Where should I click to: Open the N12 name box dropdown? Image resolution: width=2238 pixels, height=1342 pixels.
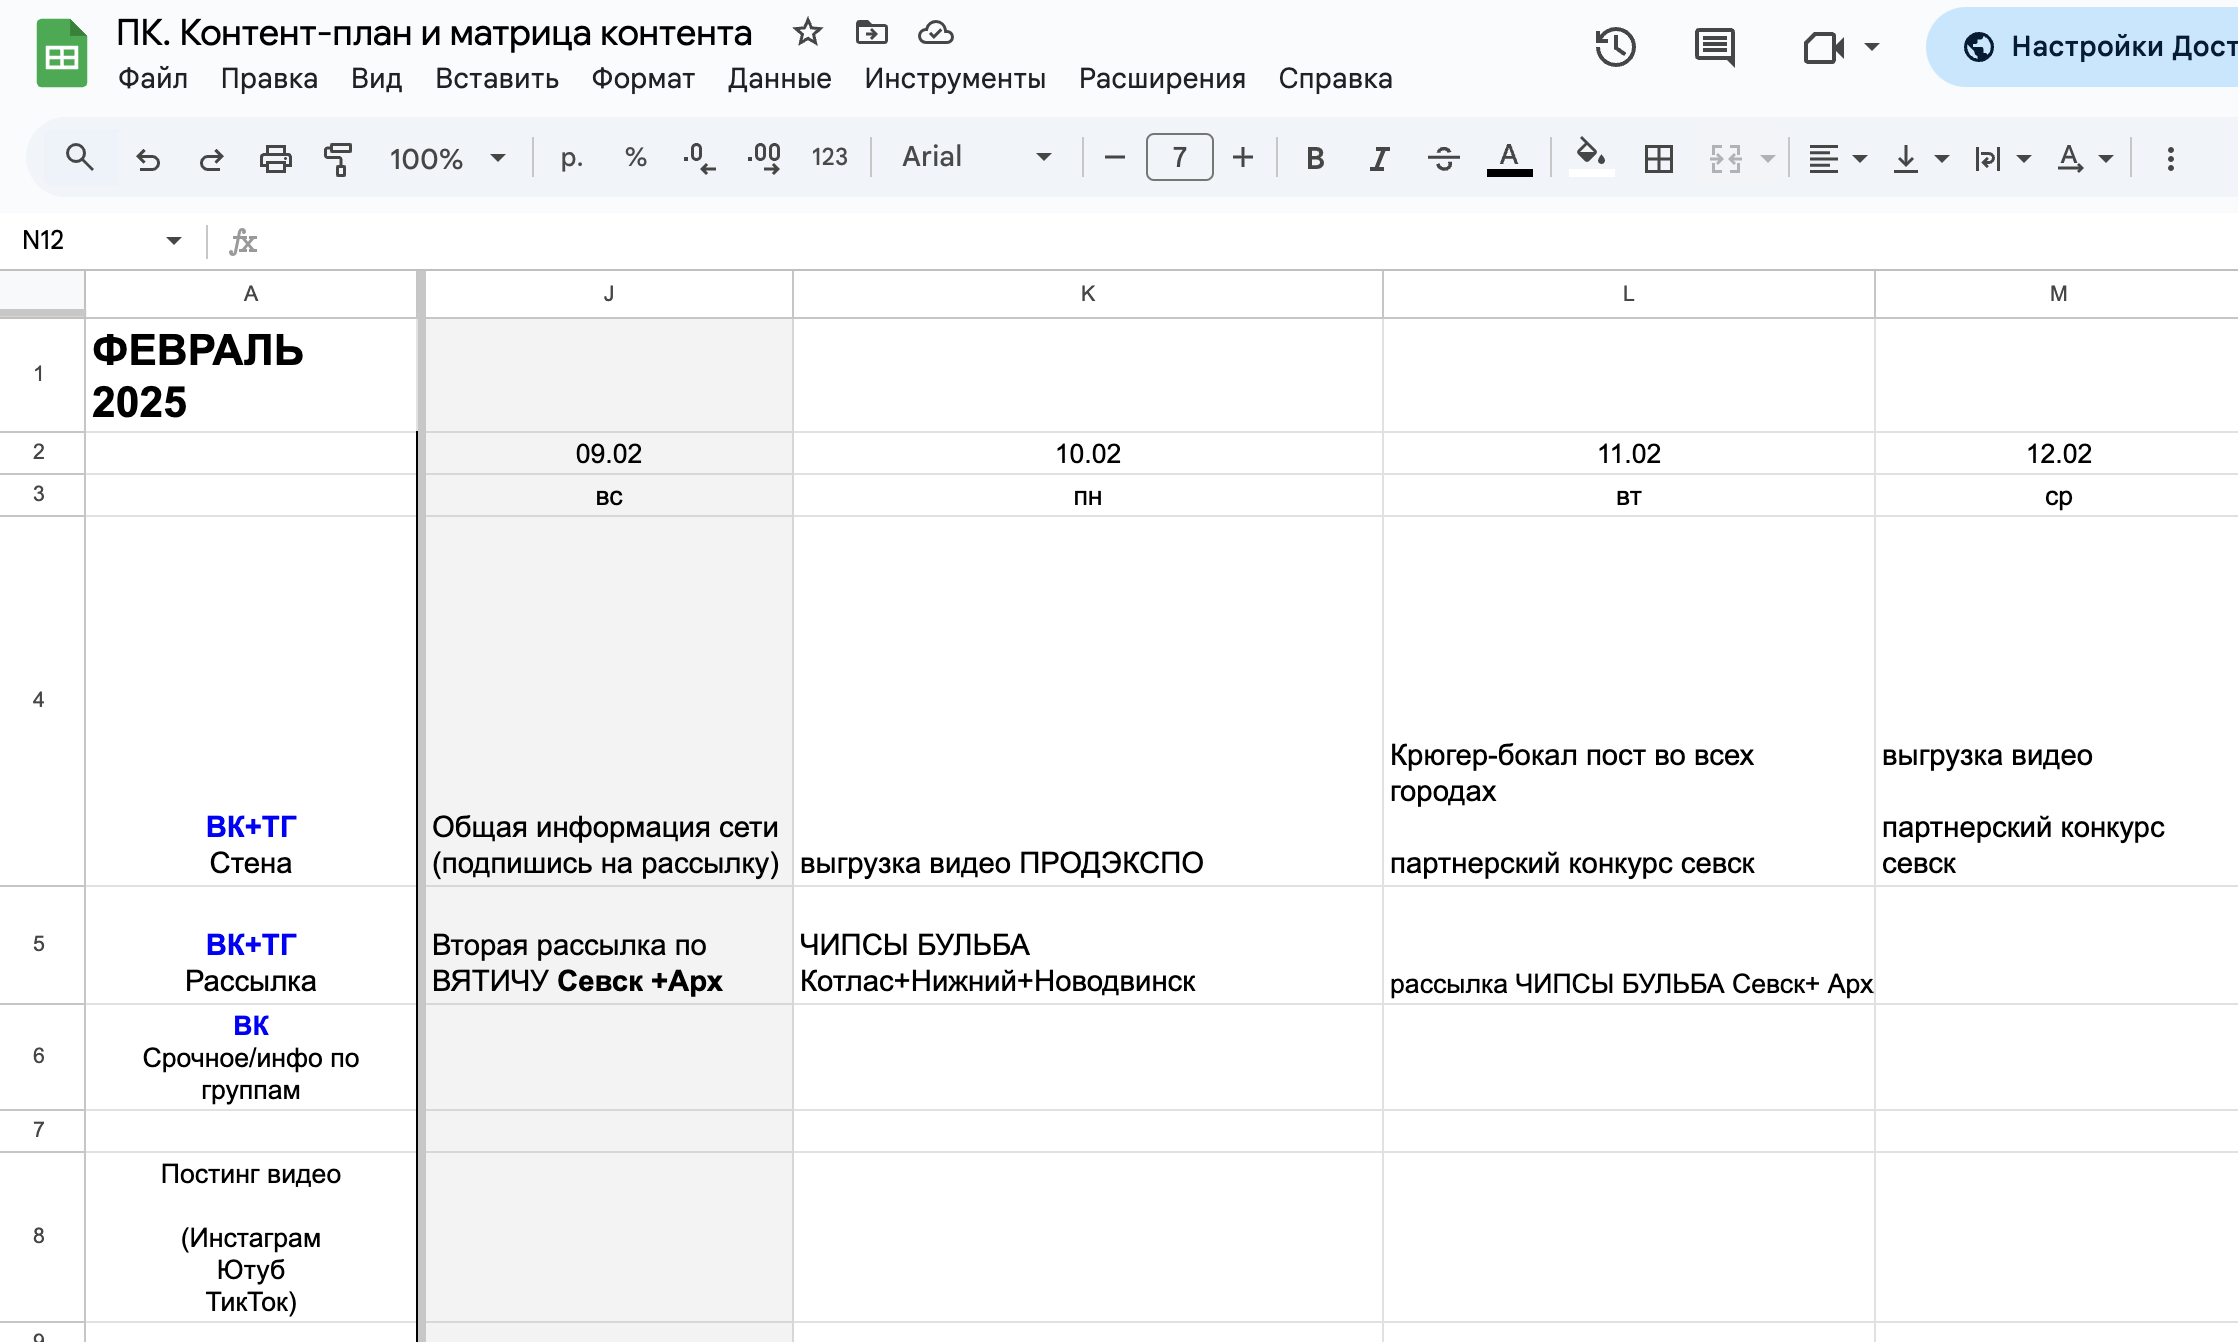174,240
